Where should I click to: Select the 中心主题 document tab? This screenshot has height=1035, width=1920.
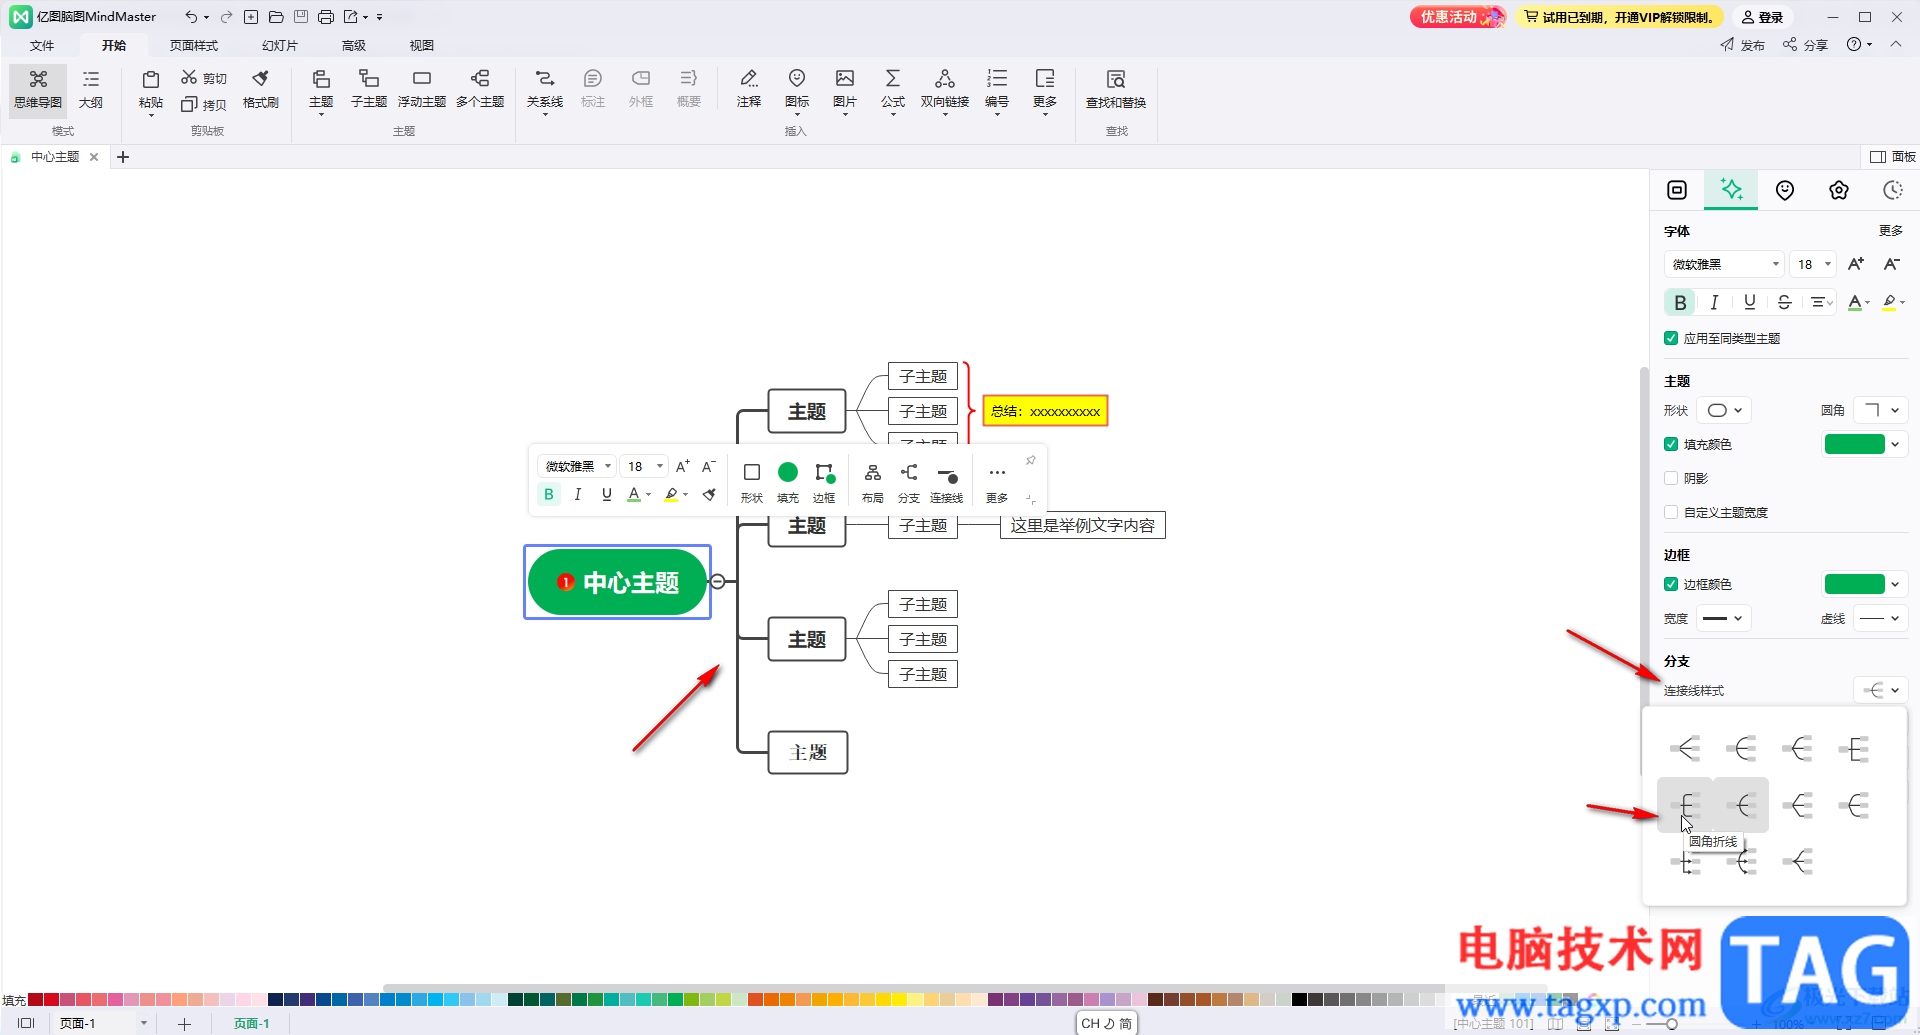55,157
